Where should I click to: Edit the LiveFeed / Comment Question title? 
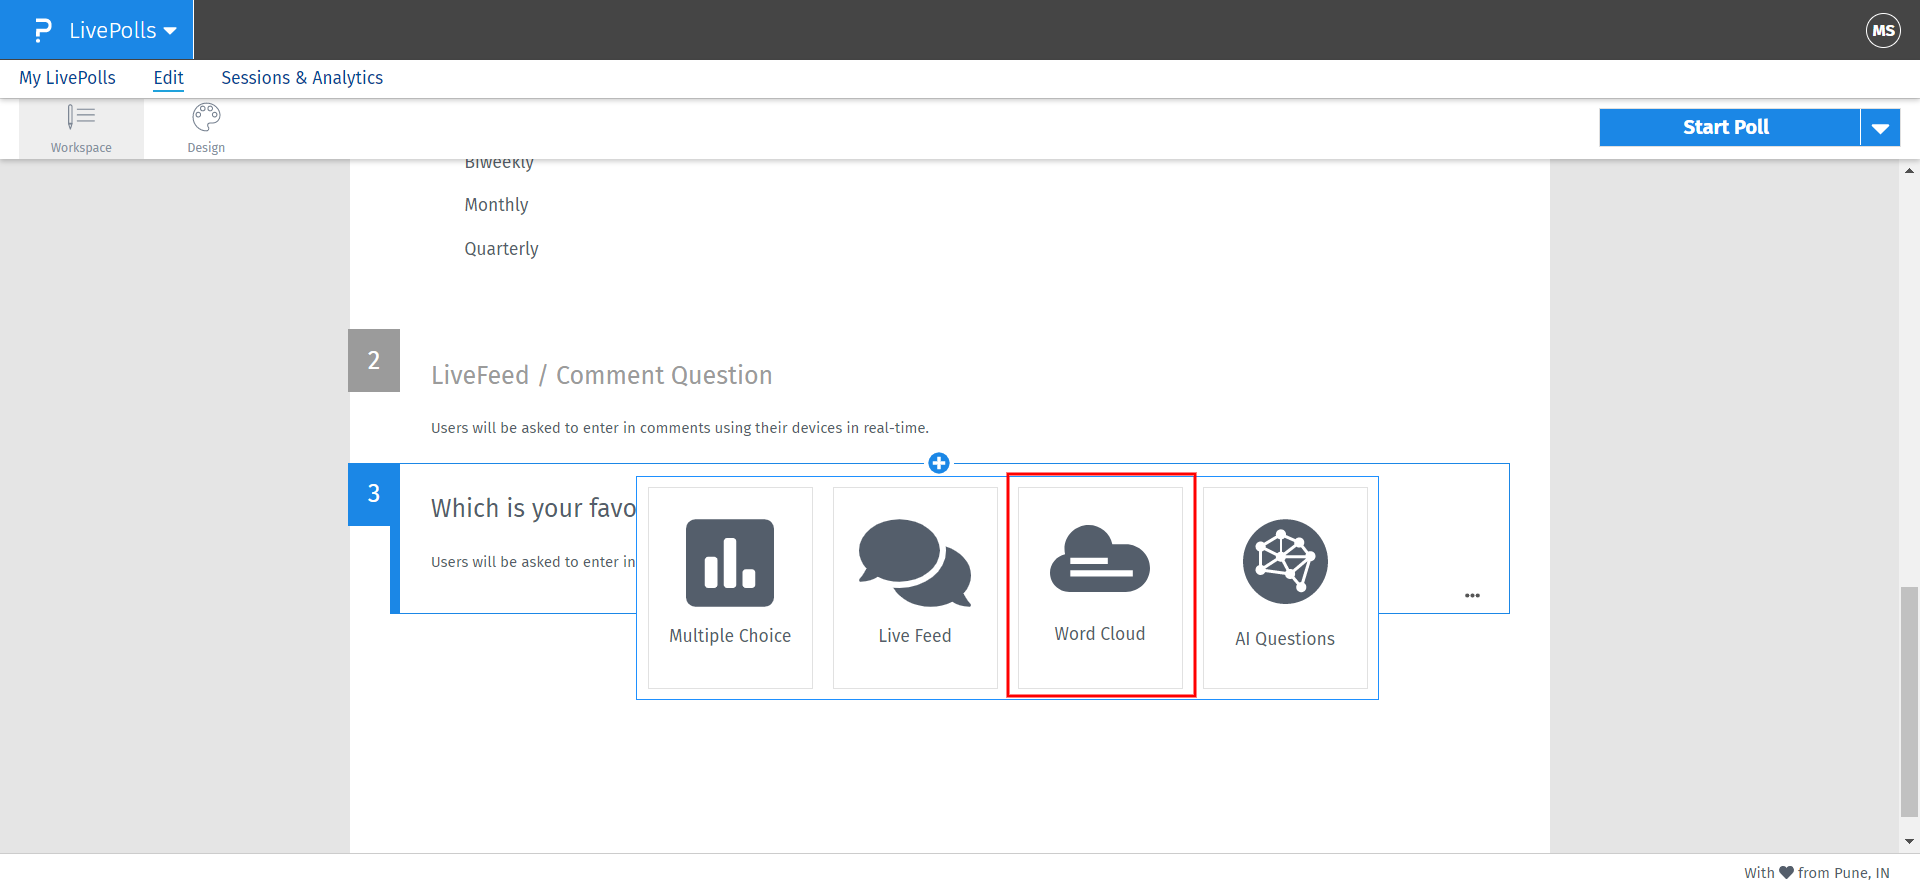(601, 375)
